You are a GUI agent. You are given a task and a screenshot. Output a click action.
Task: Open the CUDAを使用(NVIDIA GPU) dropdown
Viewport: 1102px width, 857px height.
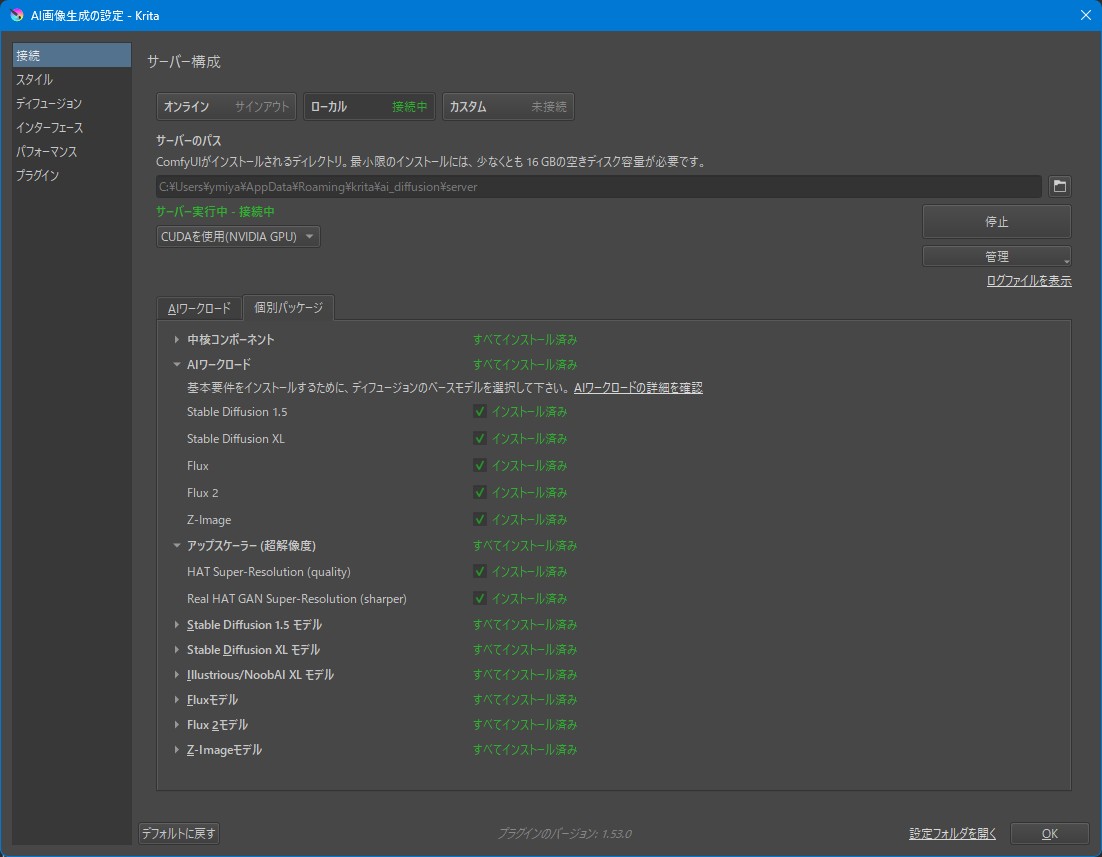click(x=238, y=237)
